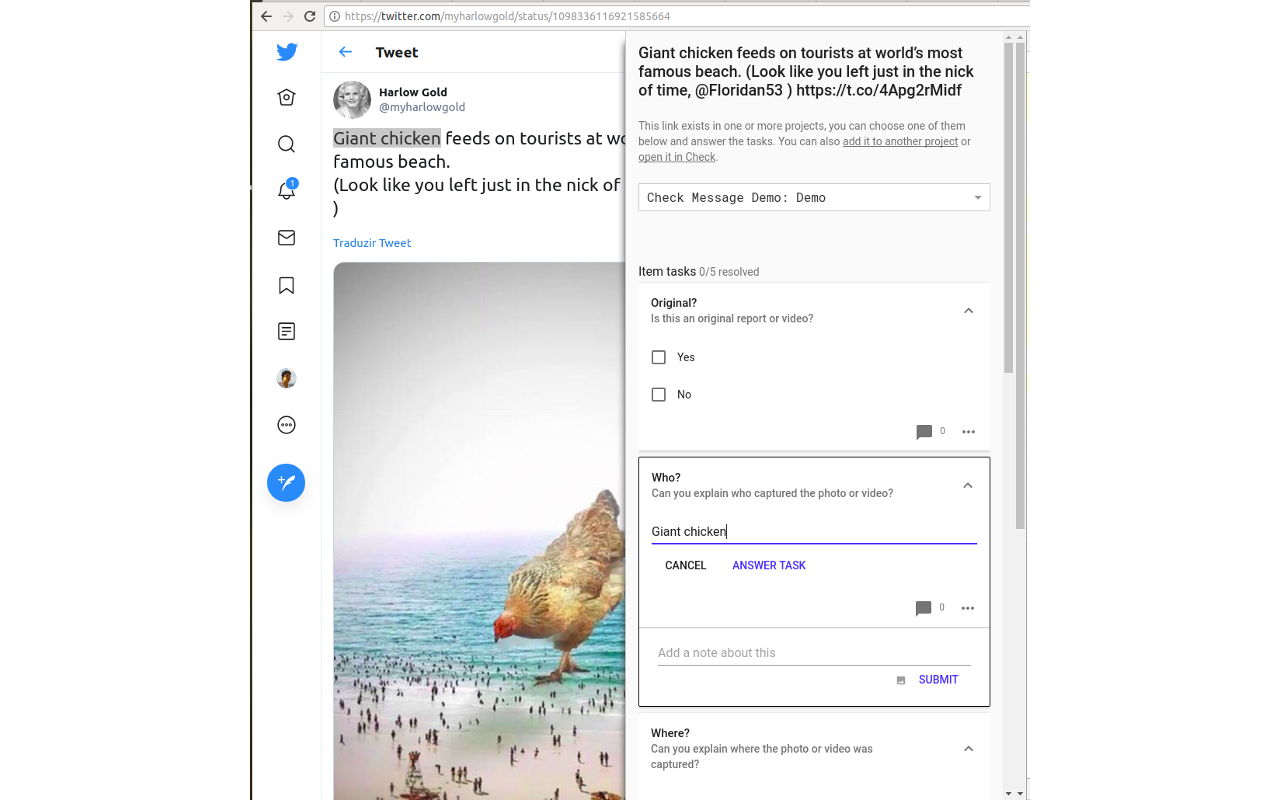Click the back arrow beside Tweet heading
Image resolution: width=1280 pixels, height=800 pixels.
point(346,52)
